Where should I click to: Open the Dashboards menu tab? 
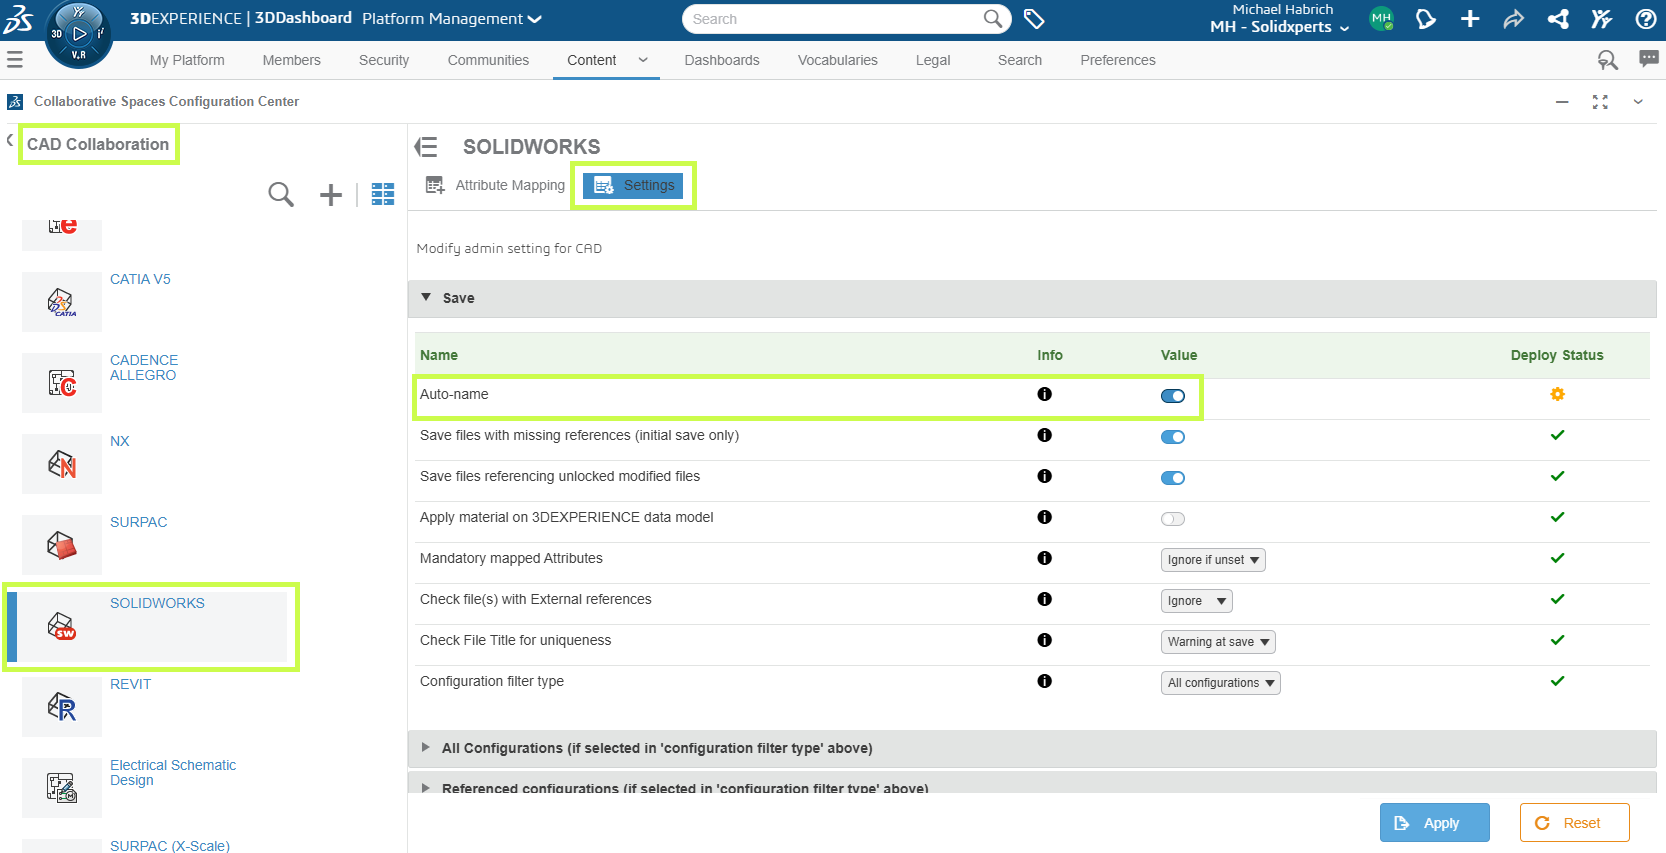coord(721,60)
